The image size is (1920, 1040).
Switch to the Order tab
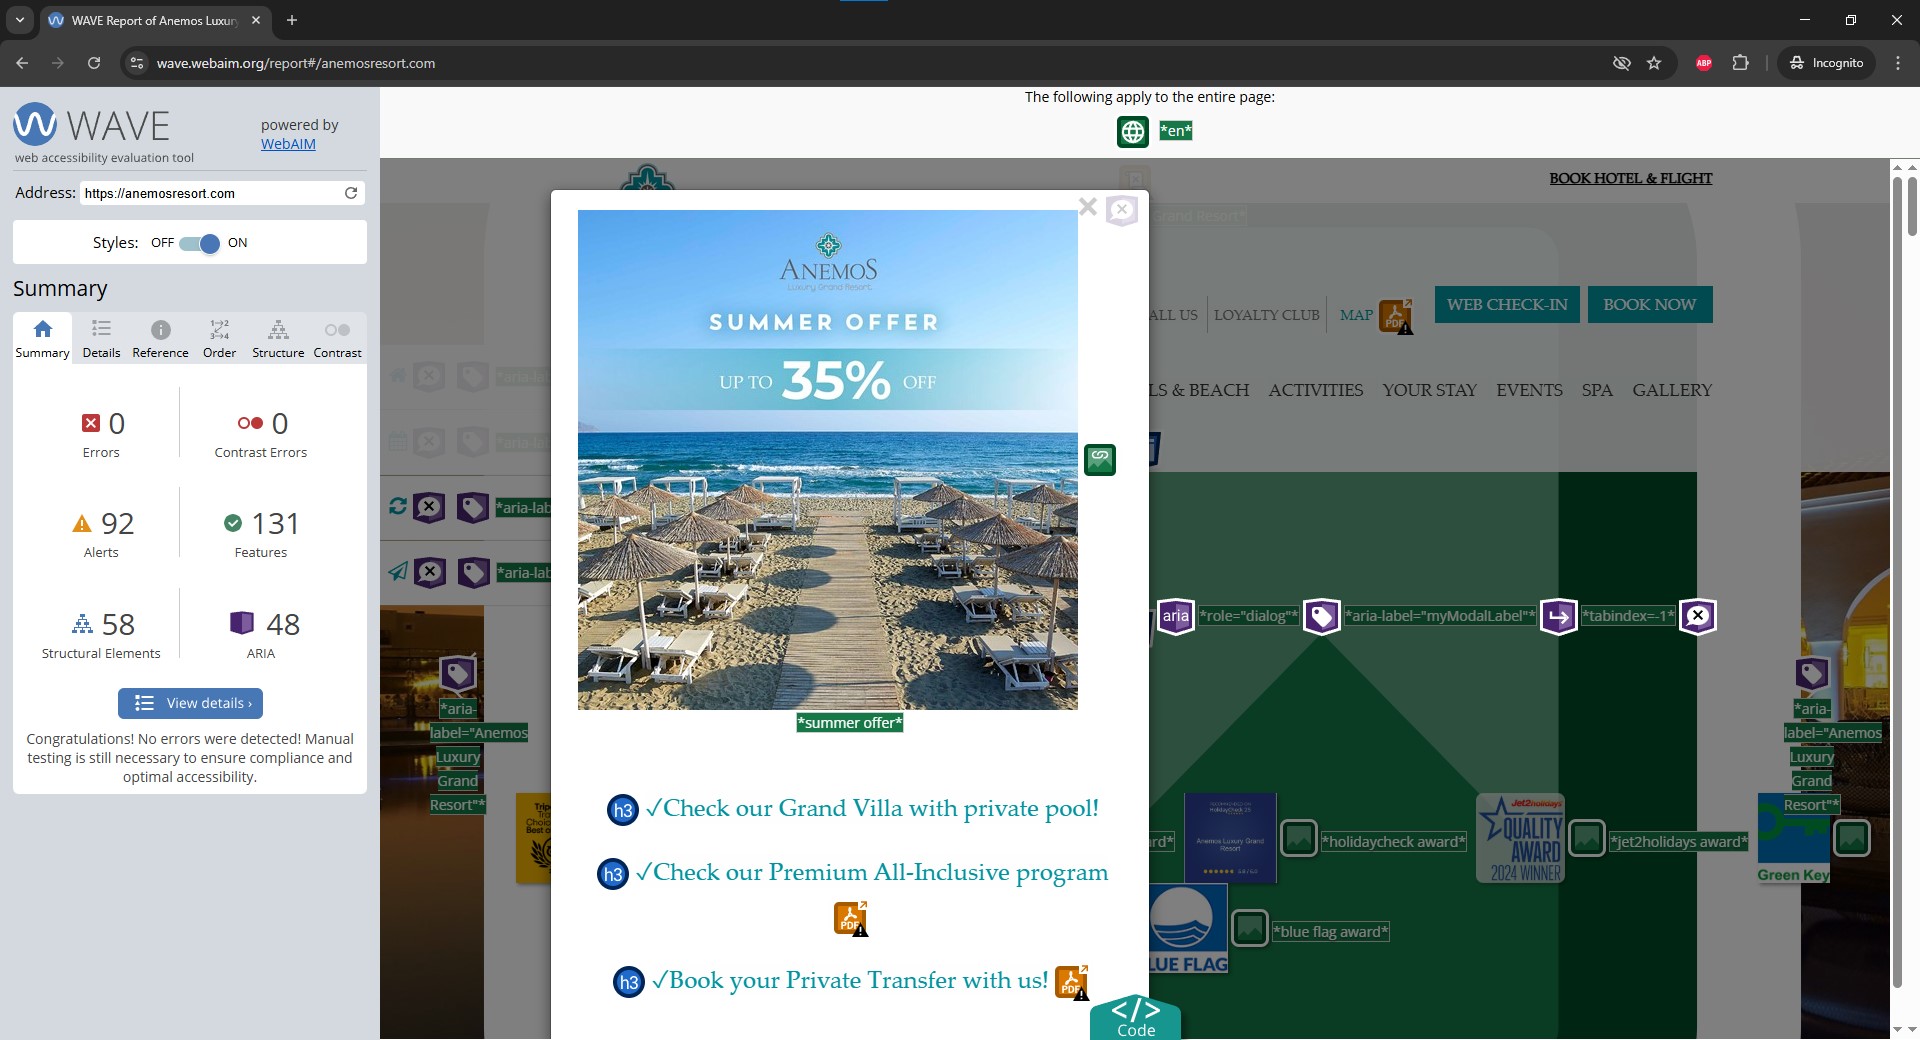(219, 339)
